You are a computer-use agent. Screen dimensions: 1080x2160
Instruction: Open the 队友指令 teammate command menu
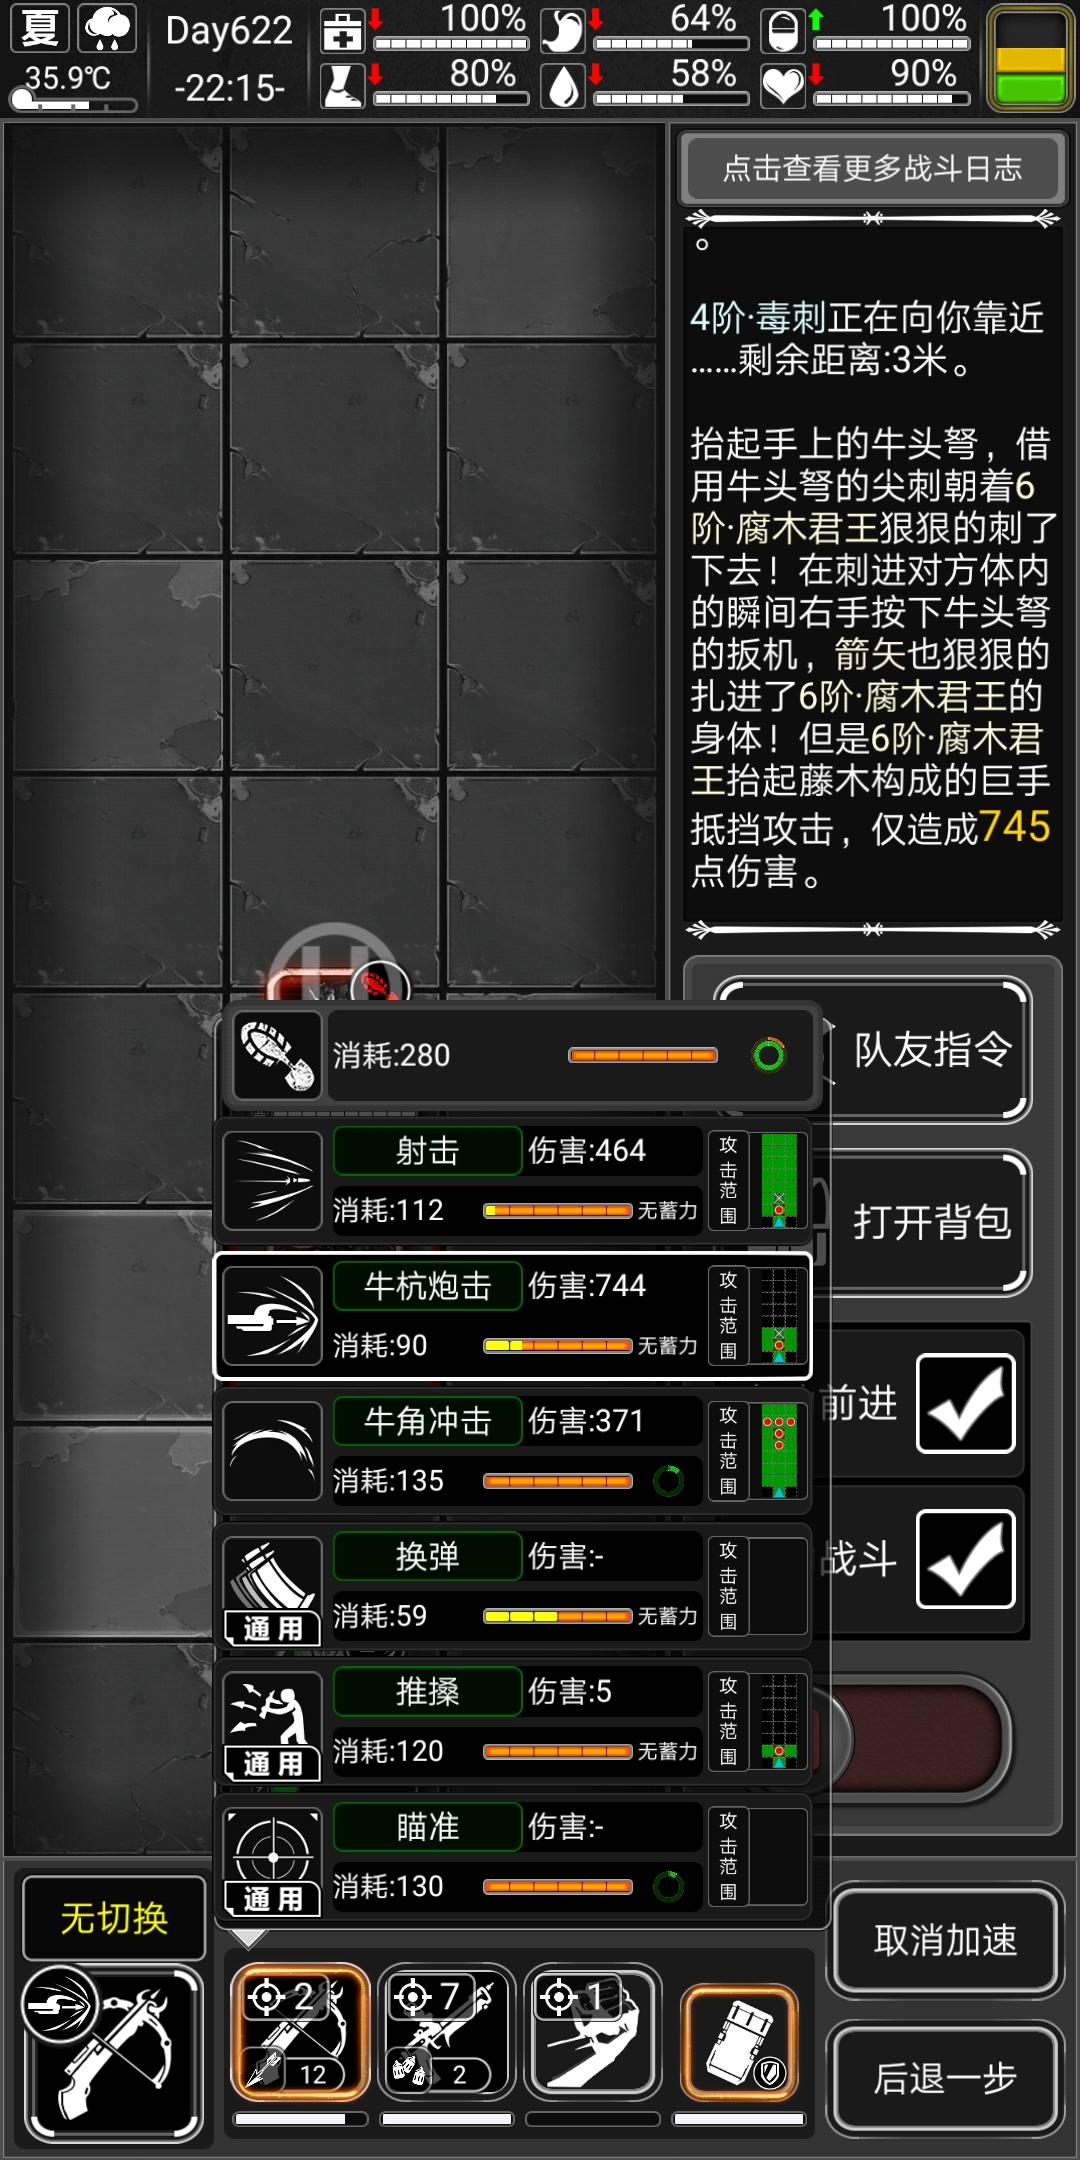[x=930, y=1050]
